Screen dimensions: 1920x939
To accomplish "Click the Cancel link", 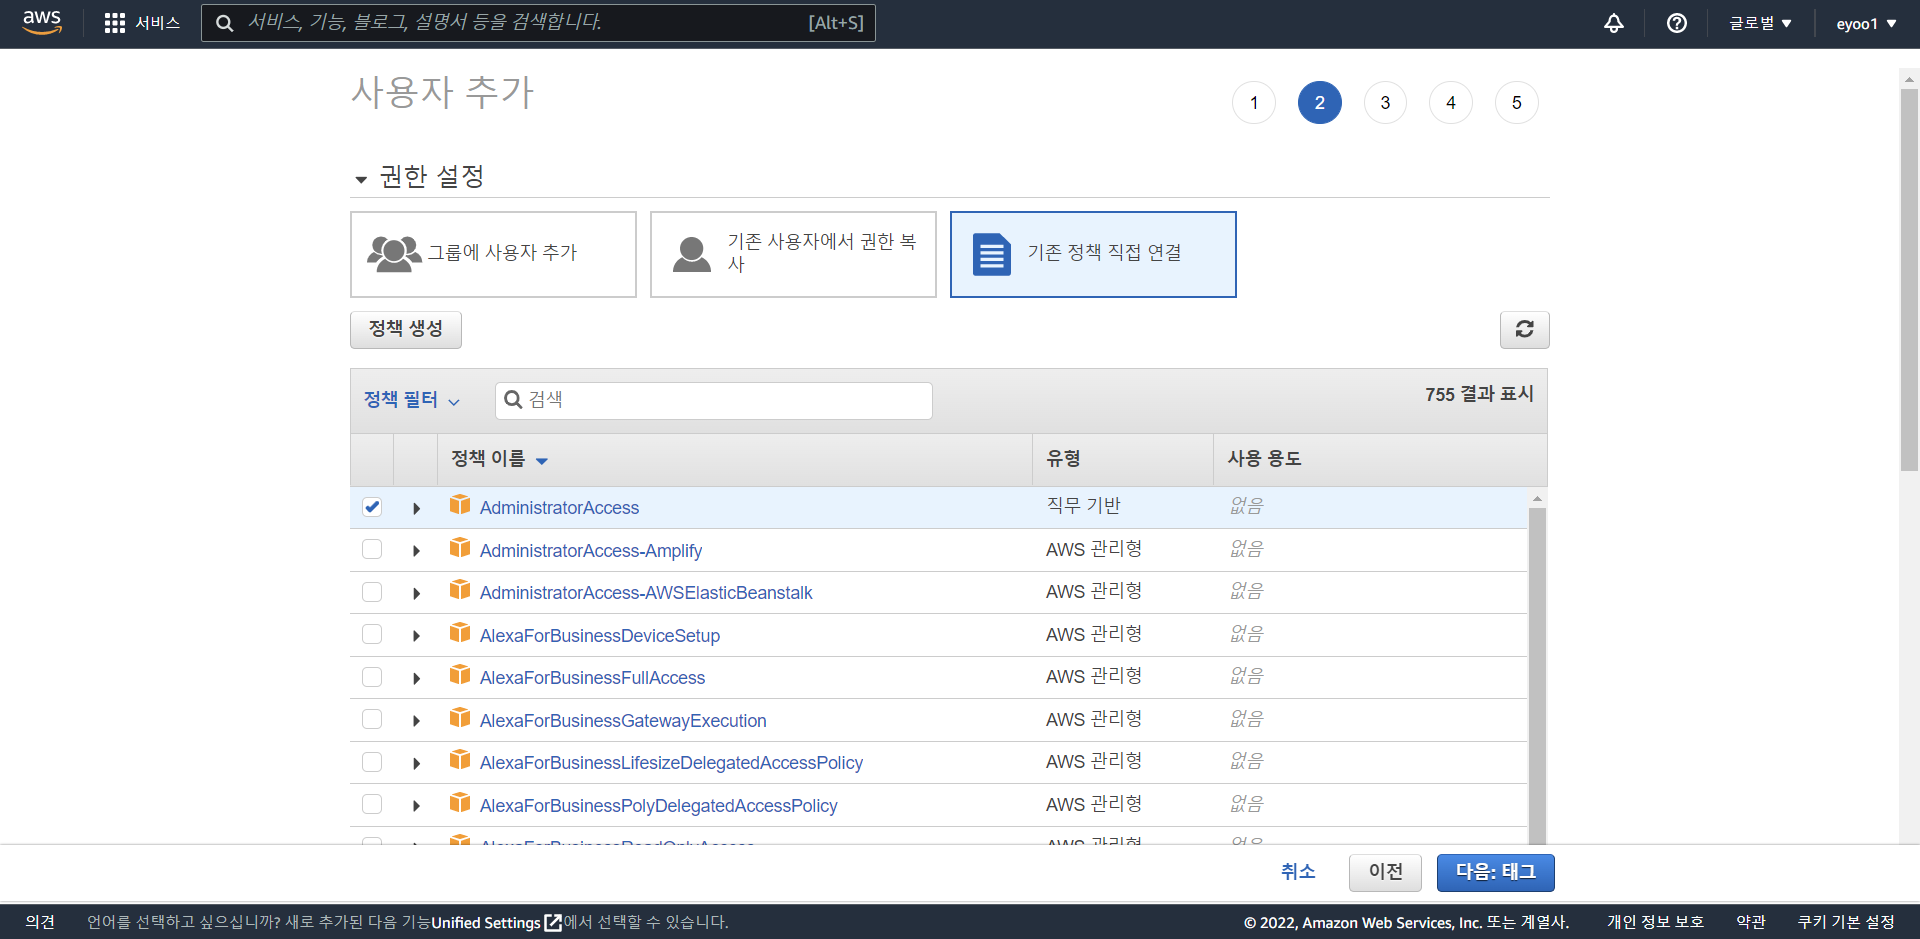I will [x=1298, y=872].
